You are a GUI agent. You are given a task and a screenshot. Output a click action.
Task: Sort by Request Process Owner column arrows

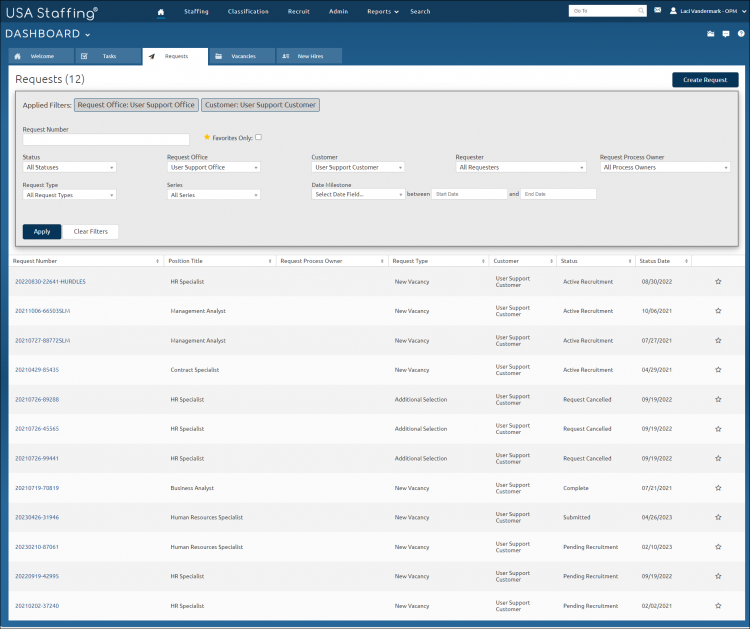tap(382, 261)
